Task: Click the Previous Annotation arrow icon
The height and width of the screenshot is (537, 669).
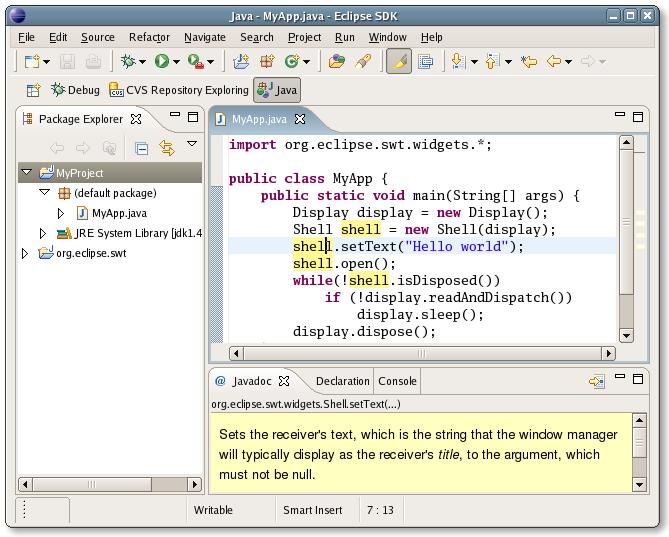Action: coord(492,62)
